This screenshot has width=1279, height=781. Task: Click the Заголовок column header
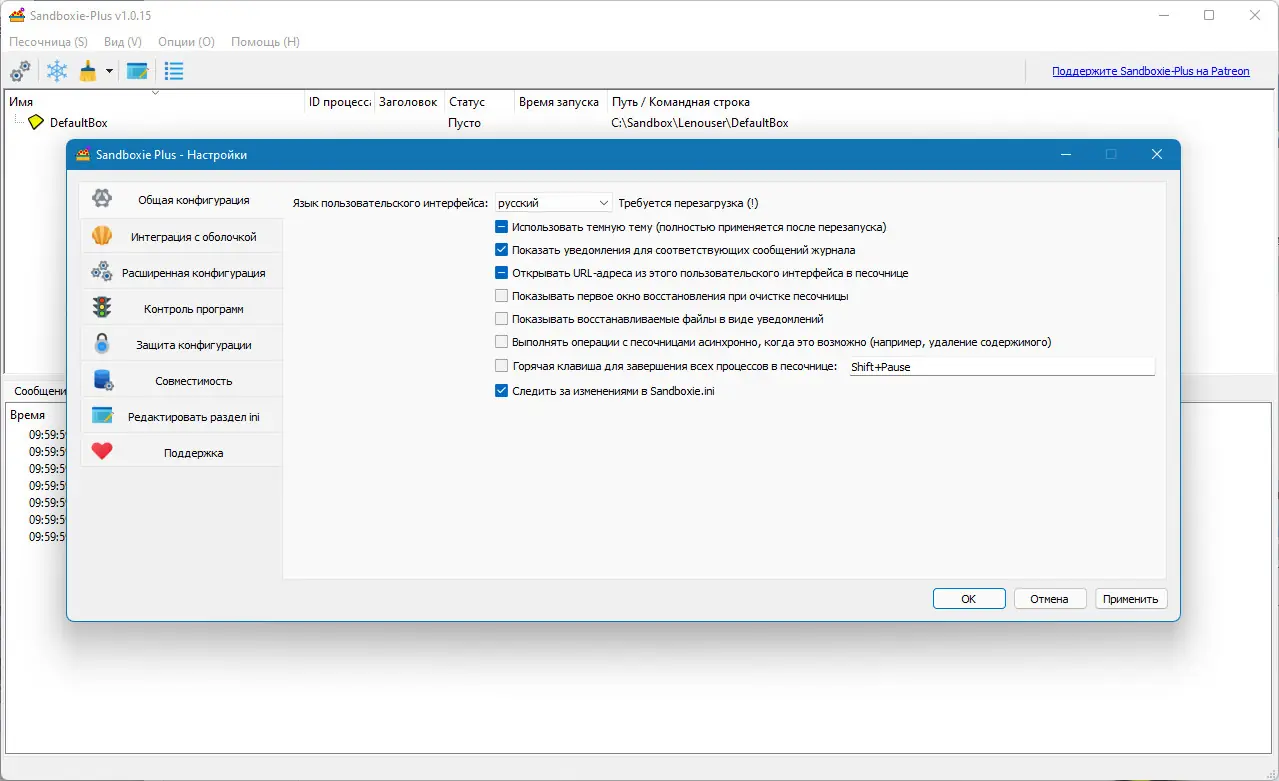(410, 101)
